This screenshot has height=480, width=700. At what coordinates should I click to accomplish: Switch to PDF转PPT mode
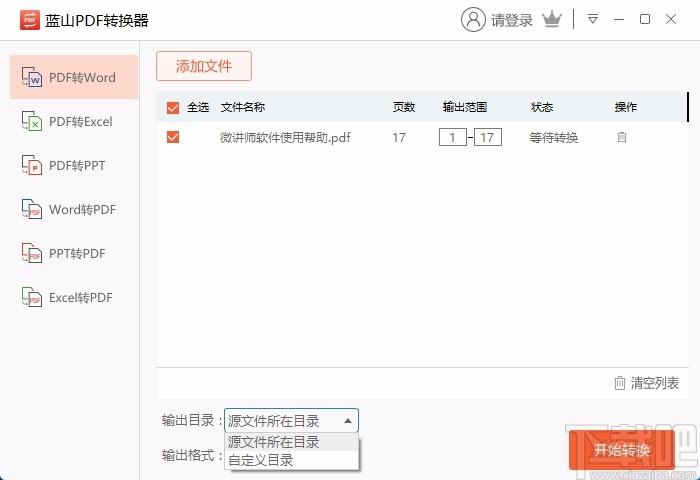(74, 166)
